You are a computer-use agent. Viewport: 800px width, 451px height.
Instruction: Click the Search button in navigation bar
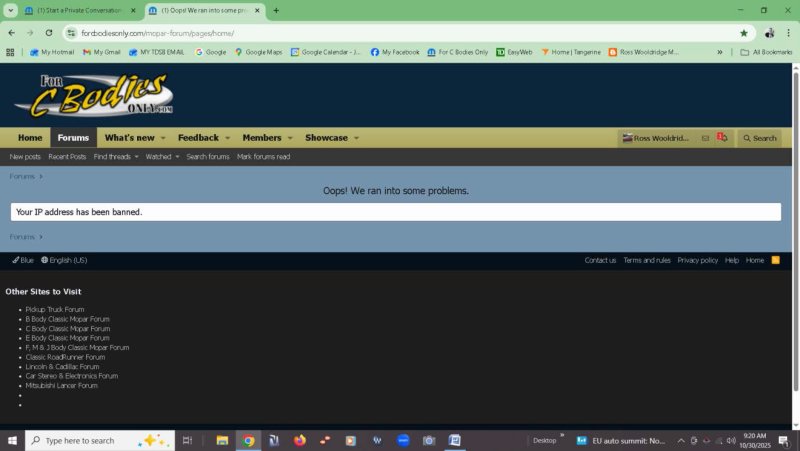click(x=759, y=138)
